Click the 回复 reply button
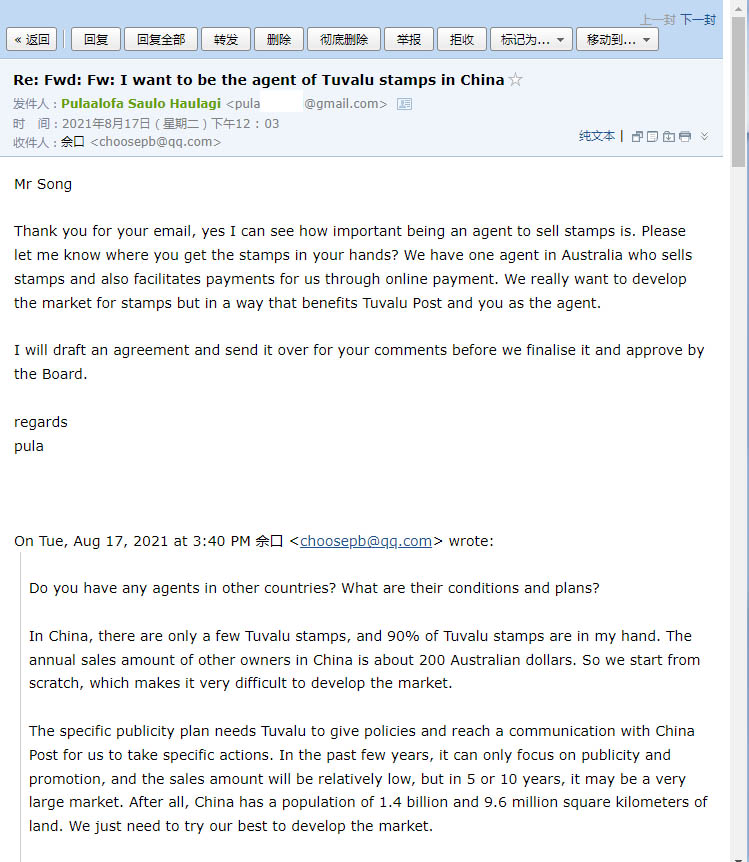749x862 pixels. [96, 40]
